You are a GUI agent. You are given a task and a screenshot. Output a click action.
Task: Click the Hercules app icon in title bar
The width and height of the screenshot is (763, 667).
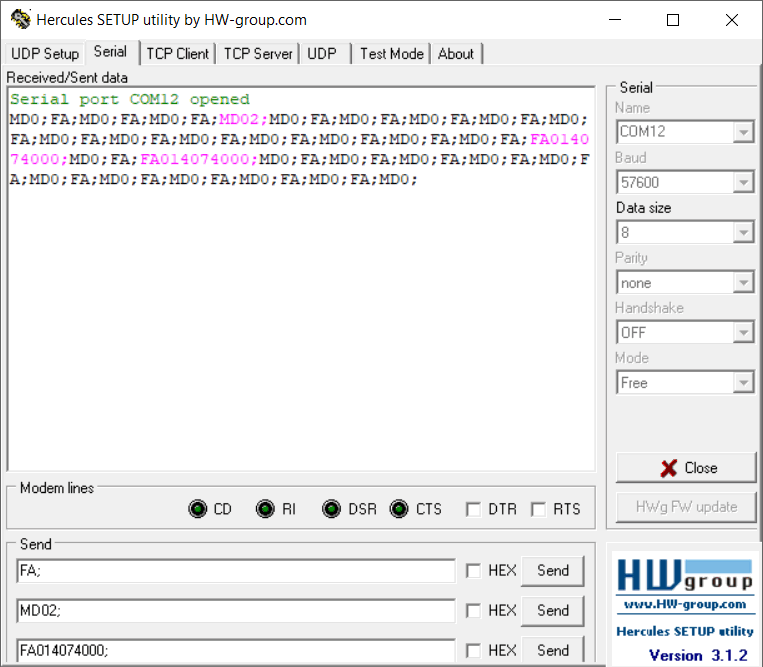[x=19, y=19]
